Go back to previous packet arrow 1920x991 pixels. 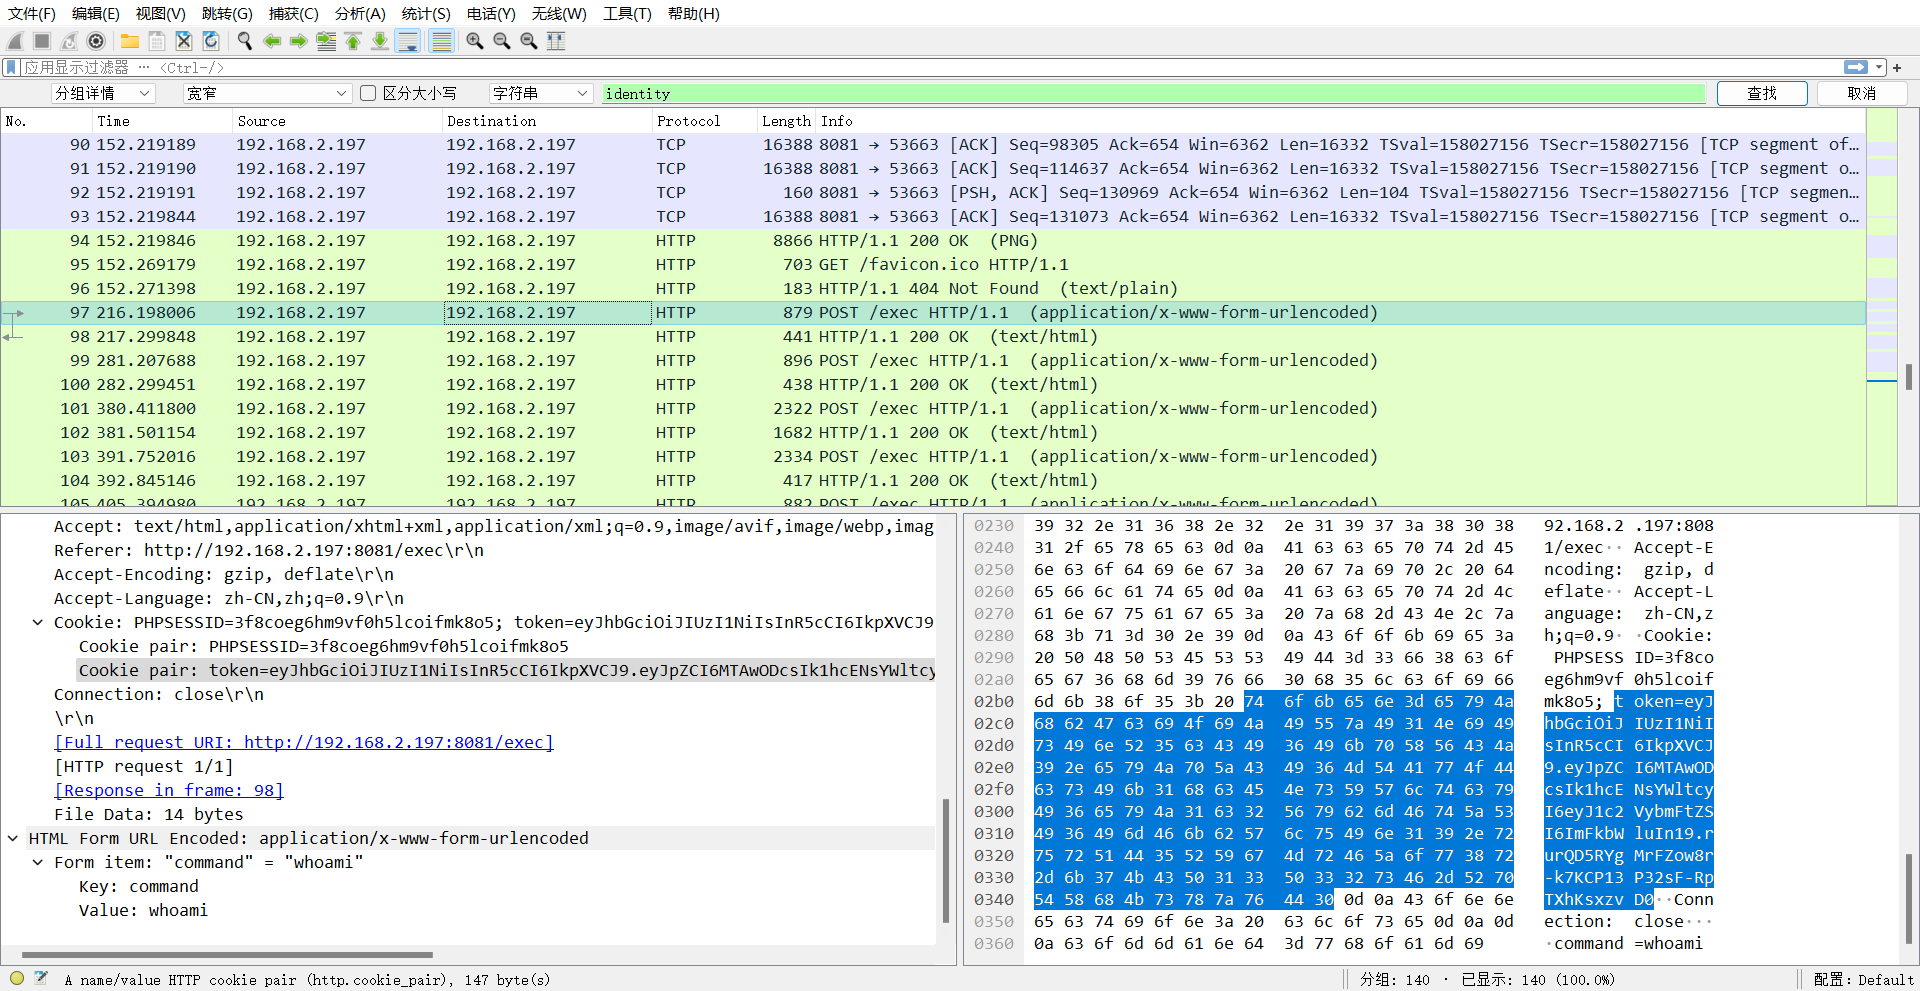coord(272,41)
